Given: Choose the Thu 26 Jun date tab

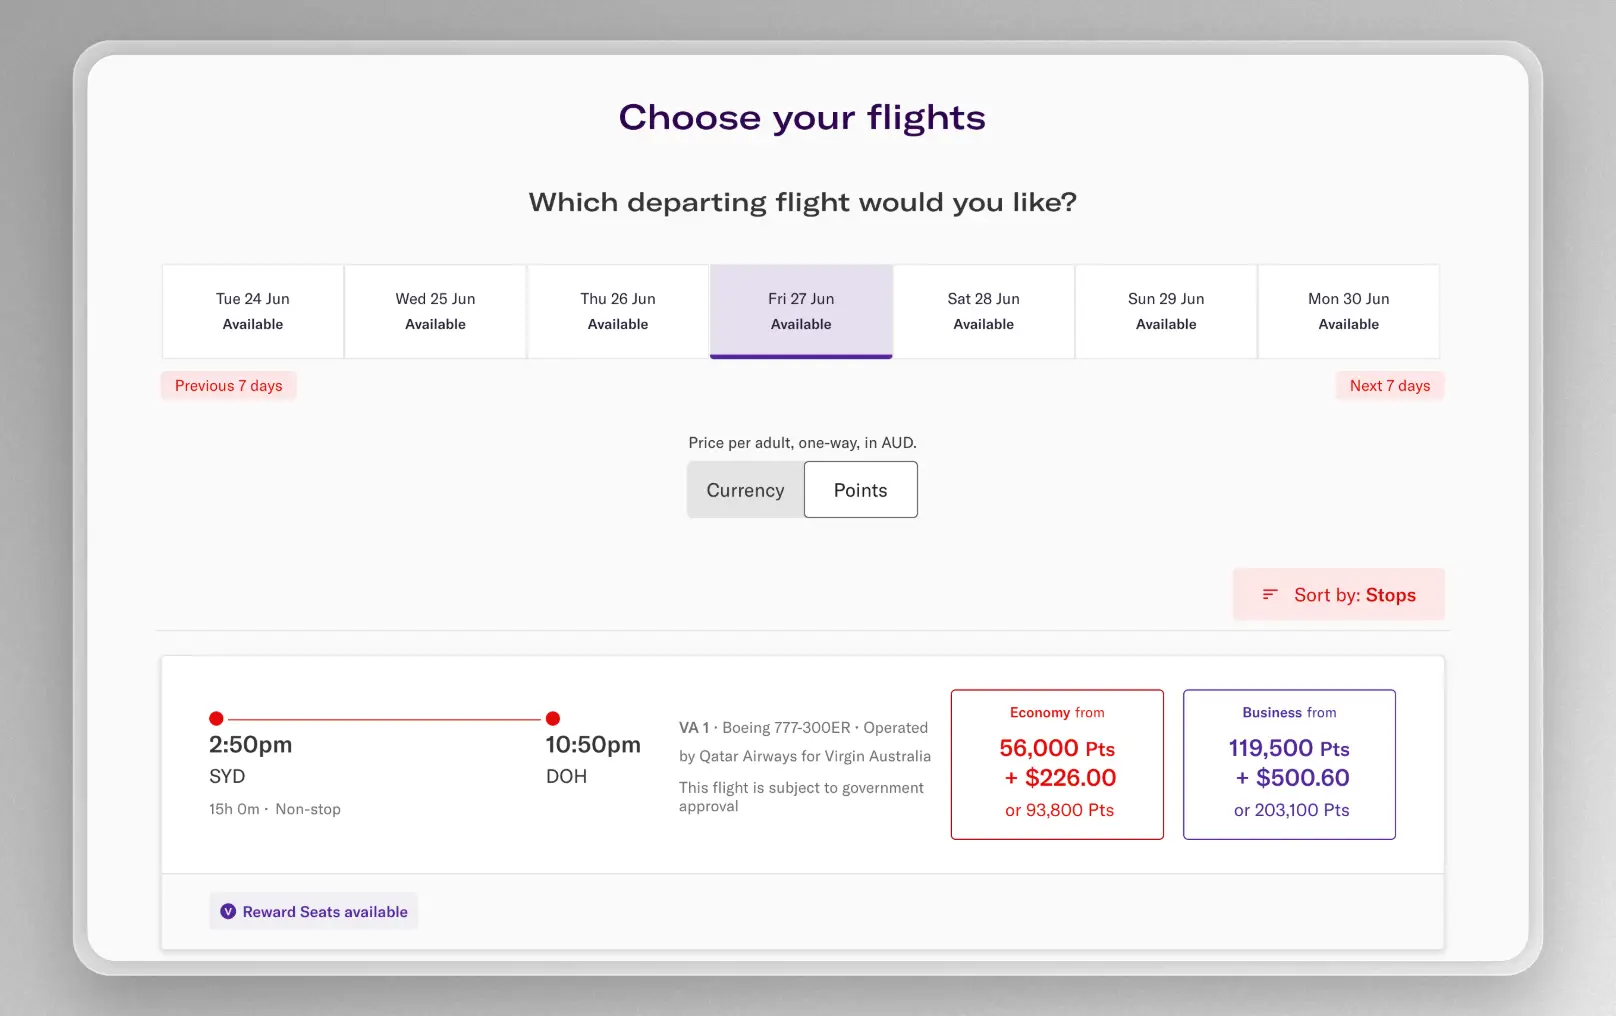Looking at the screenshot, I should click(x=618, y=311).
